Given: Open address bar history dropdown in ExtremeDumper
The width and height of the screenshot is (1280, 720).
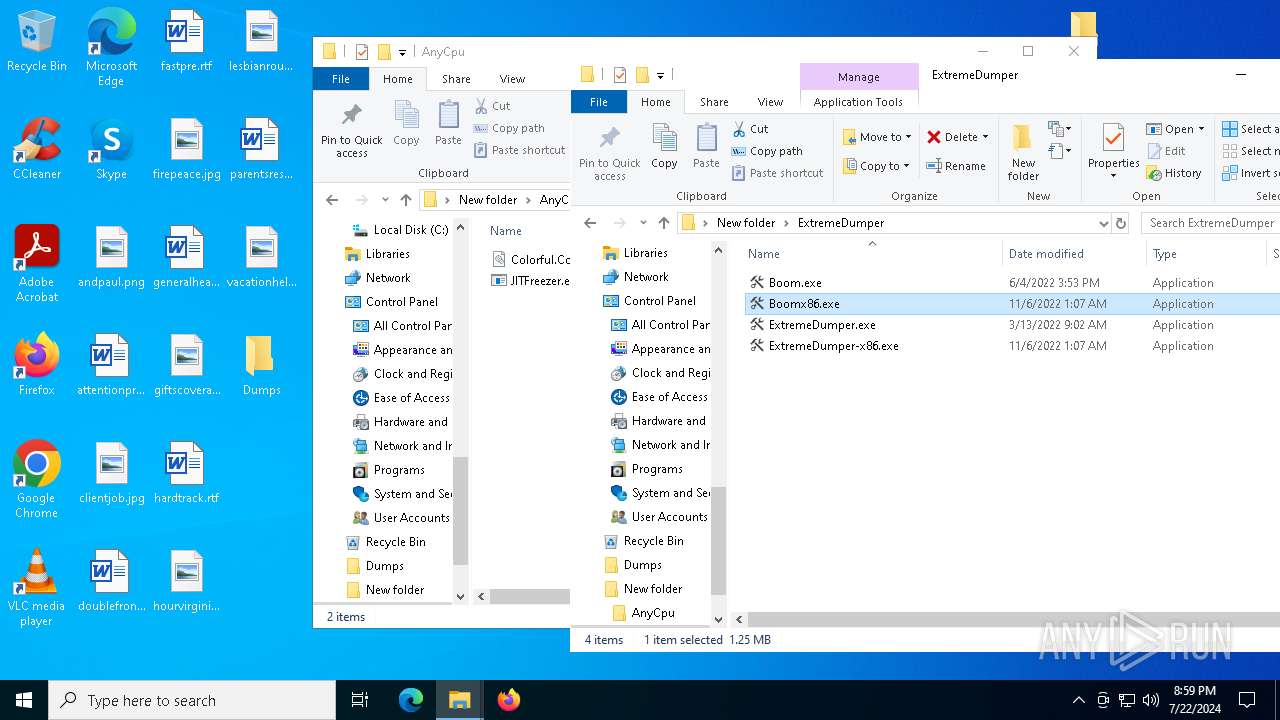Looking at the screenshot, I should pos(1103,223).
